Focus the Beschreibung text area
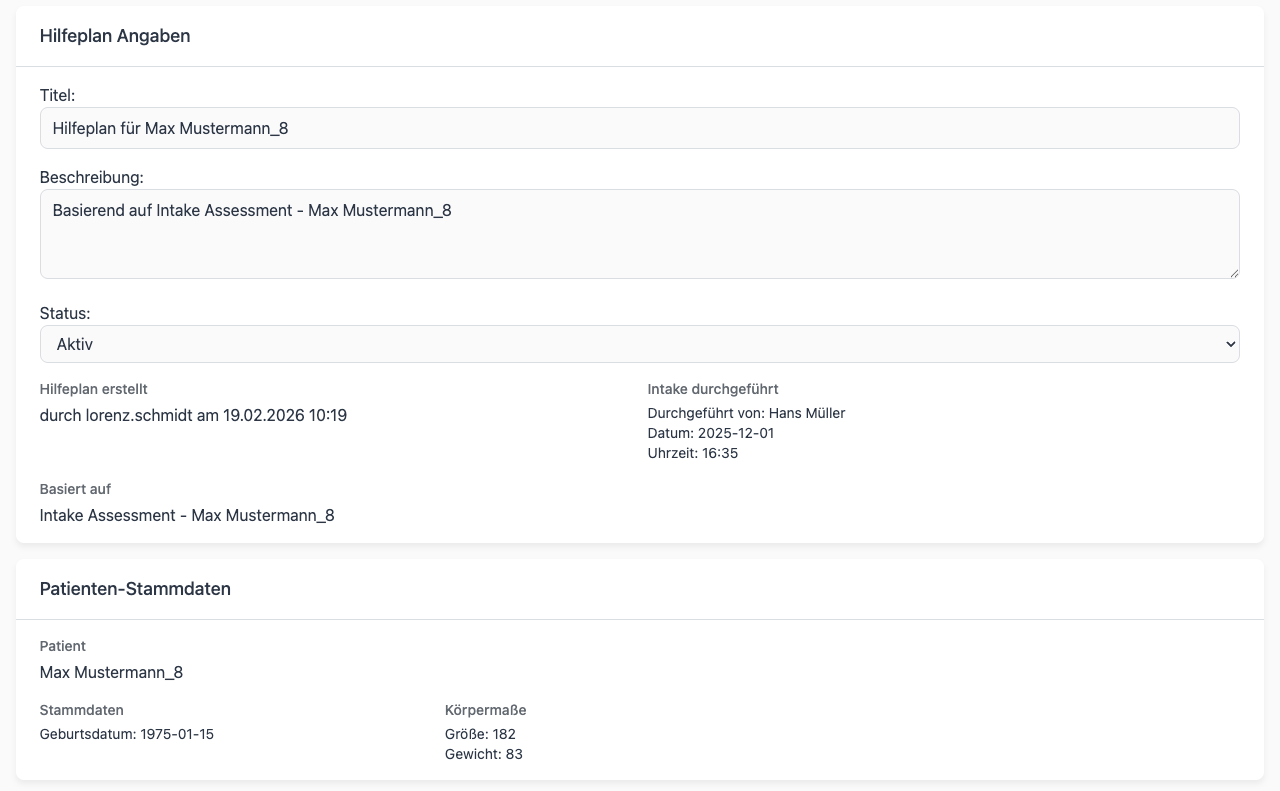The height and width of the screenshot is (791, 1280). click(639, 234)
